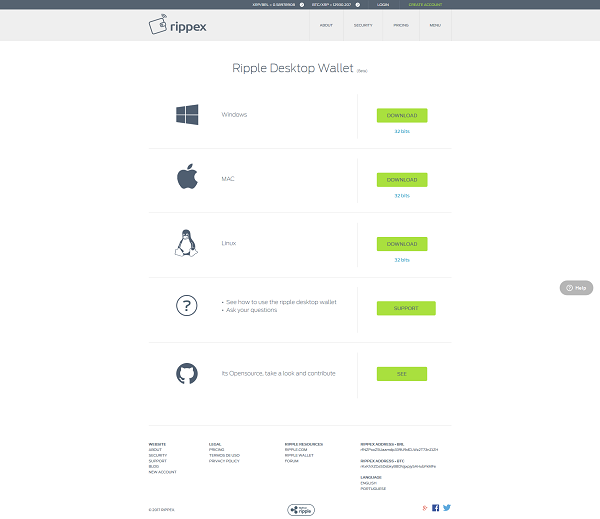Open PRICING in the header navigation
The height and width of the screenshot is (519, 600).
[401, 25]
